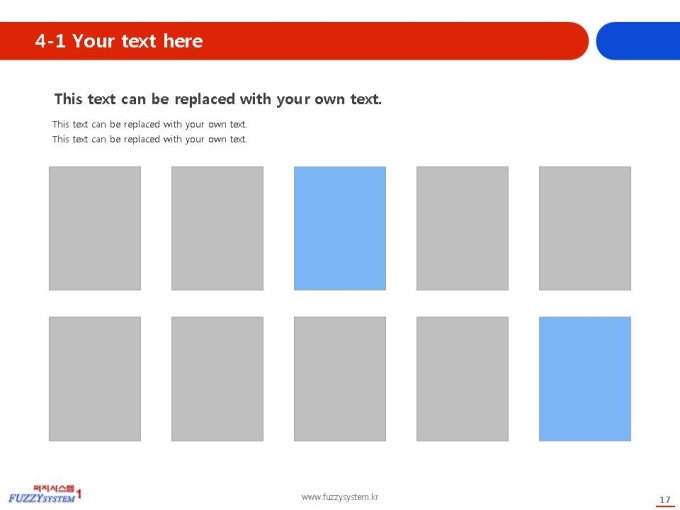This screenshot has width=680, height=510.
Task: Click middle gray placeholder in bottom row
Action: pyautogui.click(x=340, y=379)
